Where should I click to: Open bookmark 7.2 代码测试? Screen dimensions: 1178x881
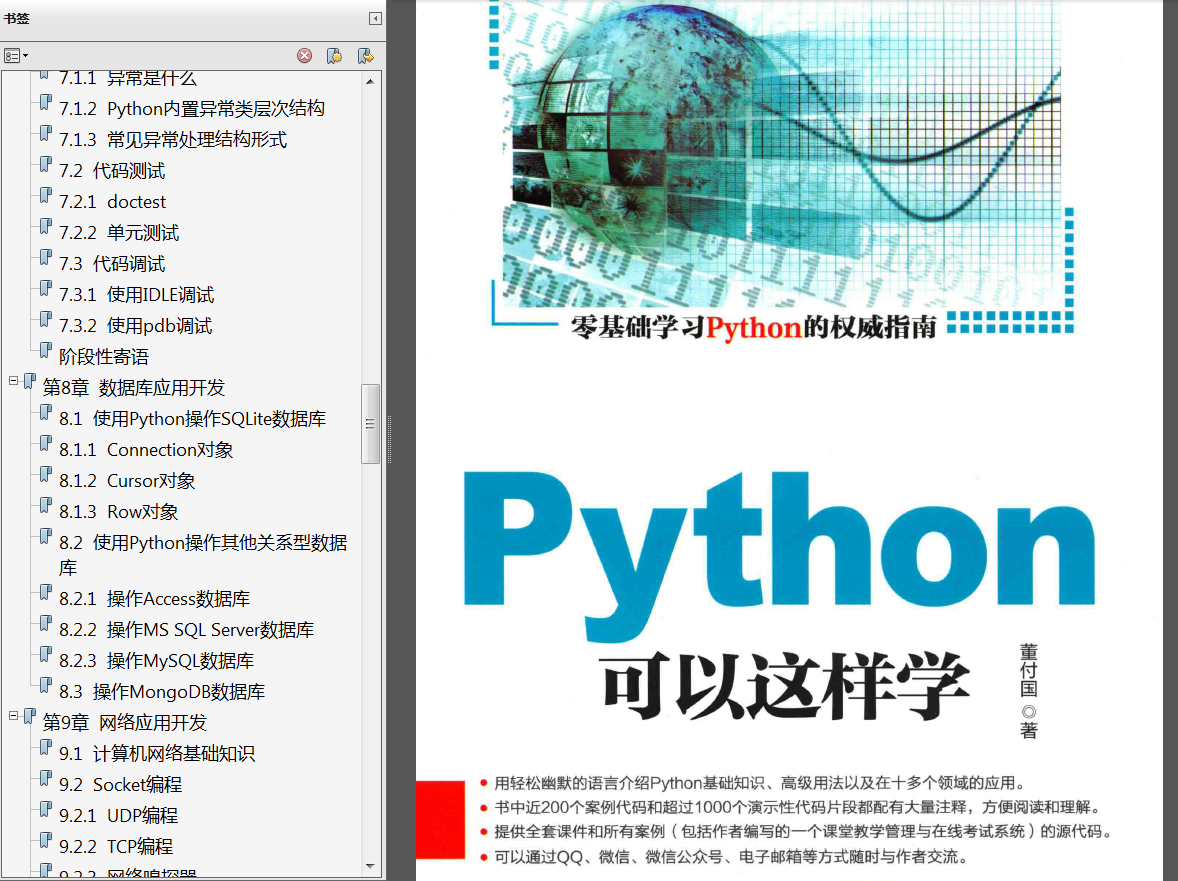click(x=112, y=171)
